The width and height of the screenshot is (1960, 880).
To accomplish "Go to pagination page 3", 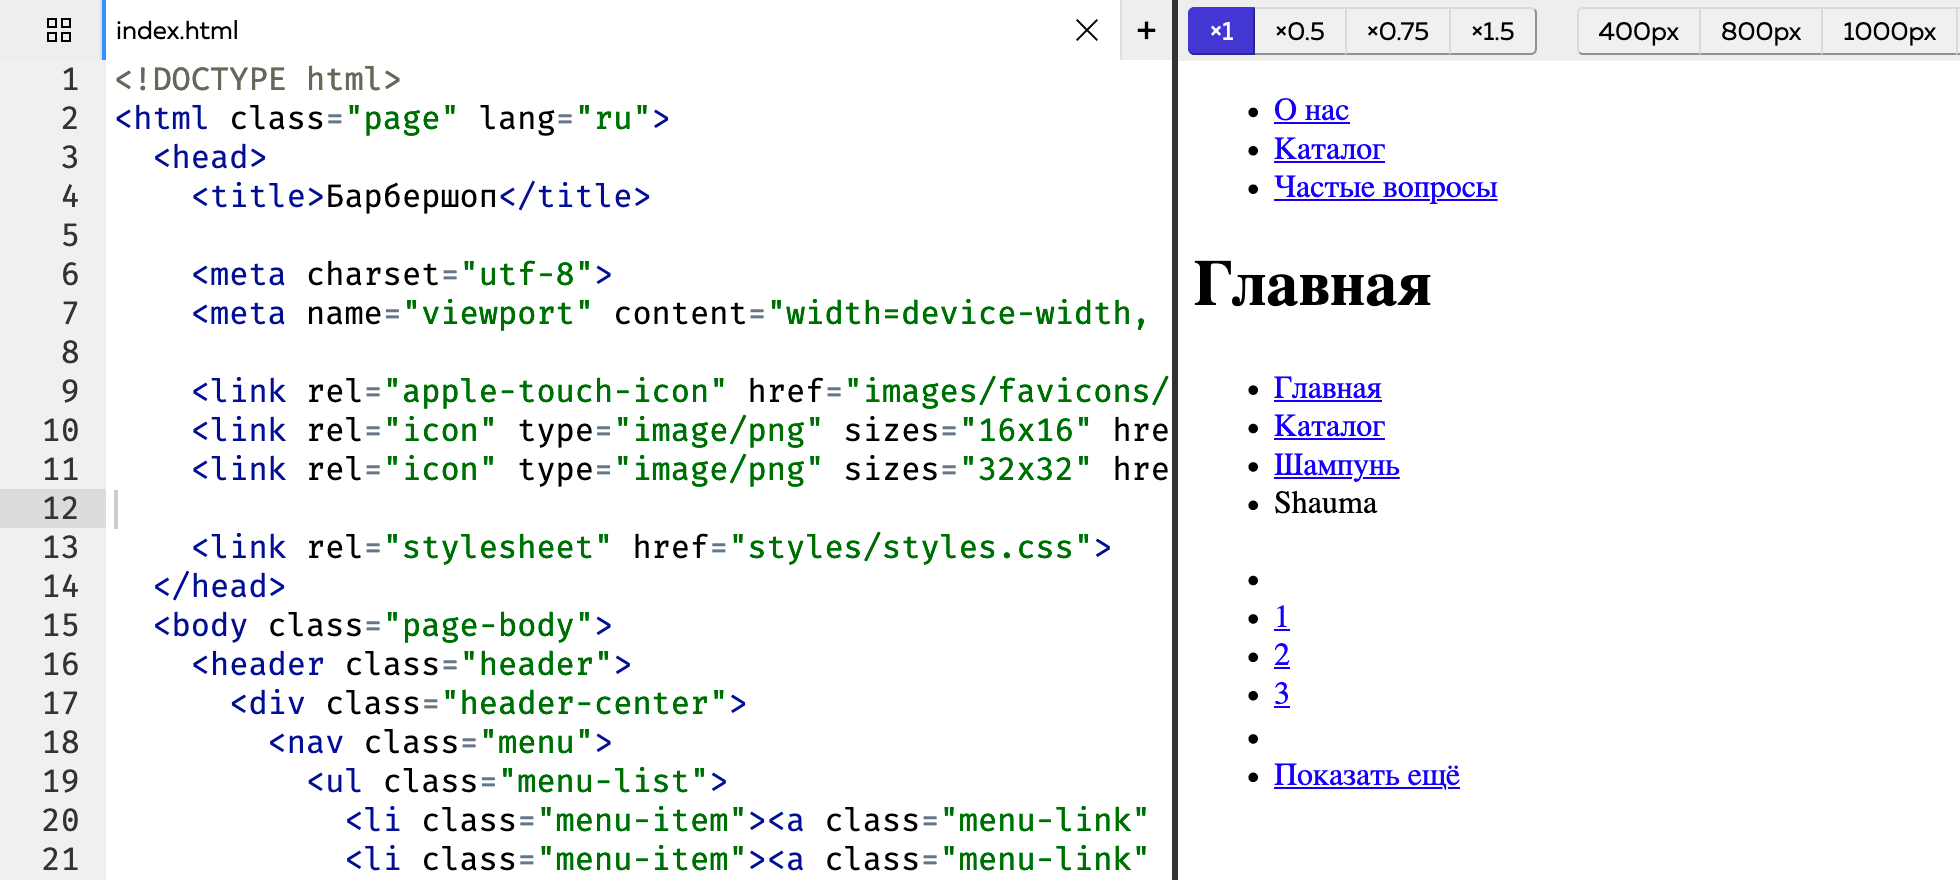I will tap(1281, 694).
